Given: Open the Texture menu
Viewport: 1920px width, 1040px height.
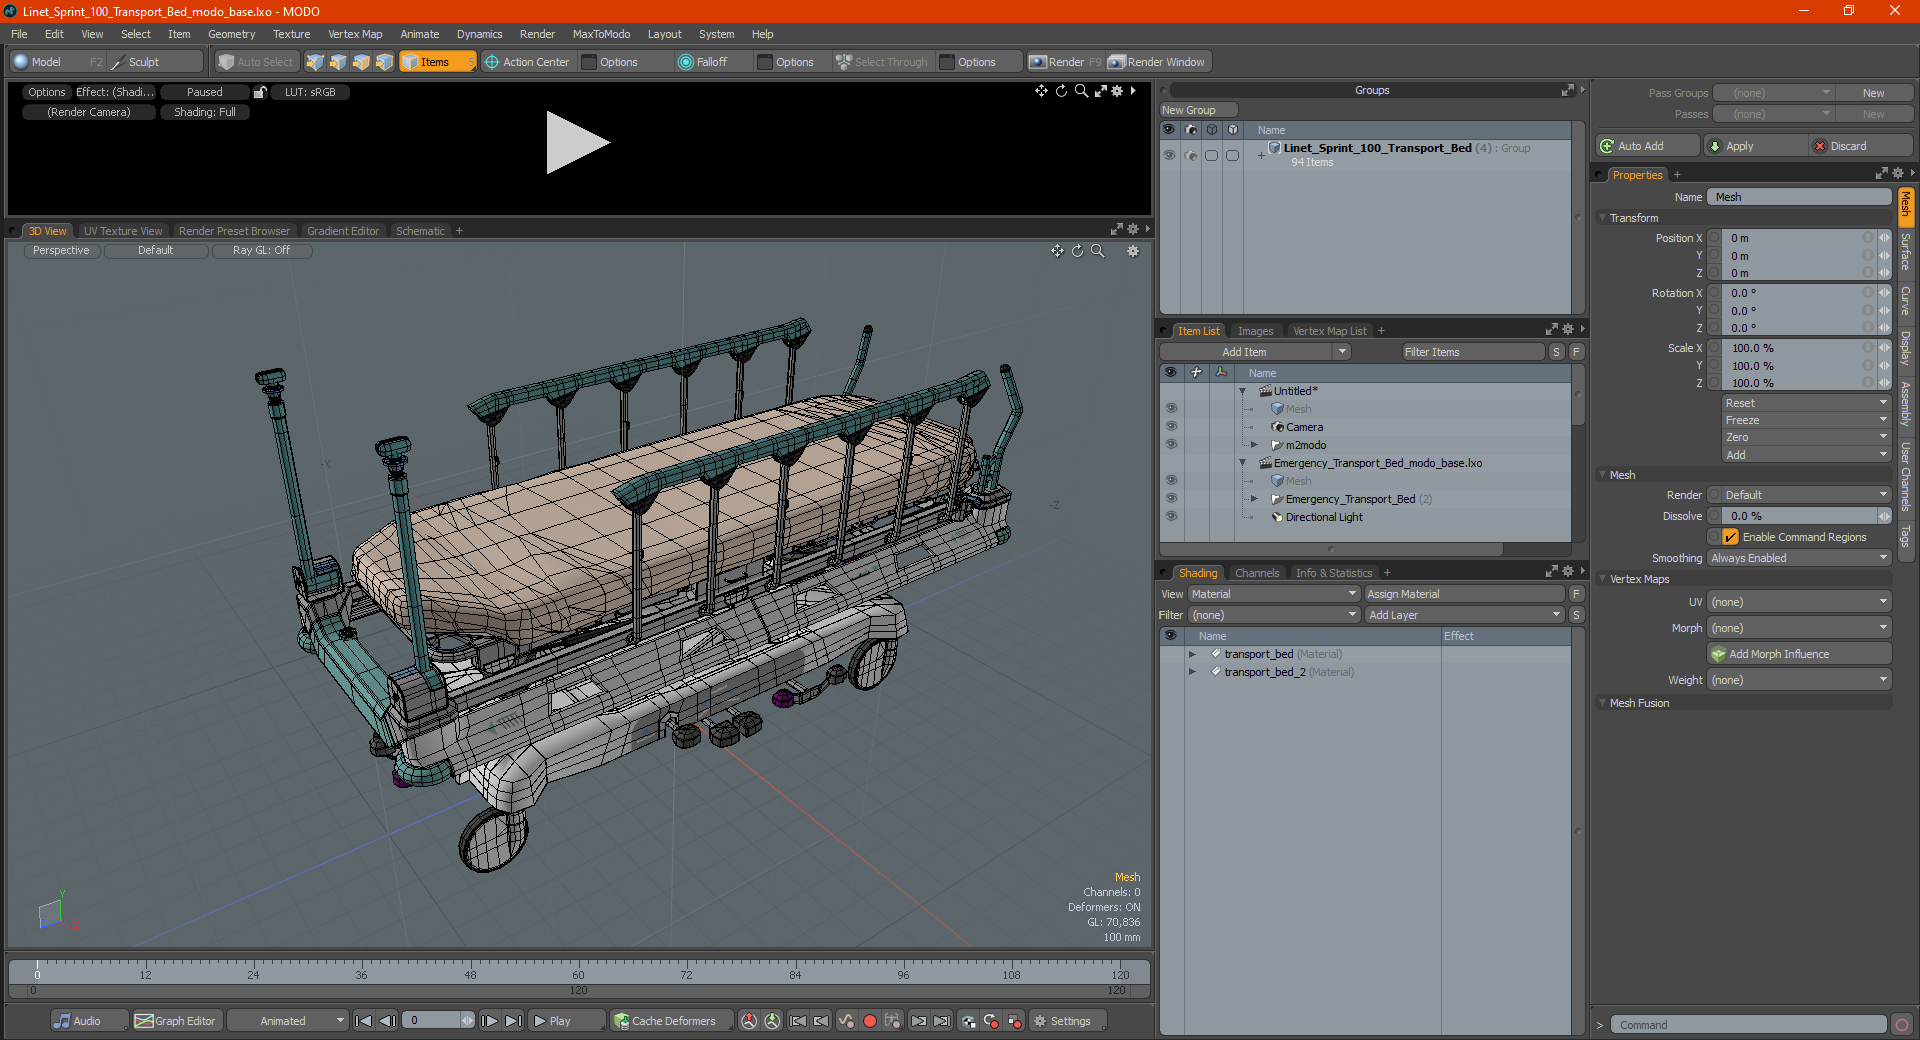Looking at the screenshot, I should (x=291, y=34).
